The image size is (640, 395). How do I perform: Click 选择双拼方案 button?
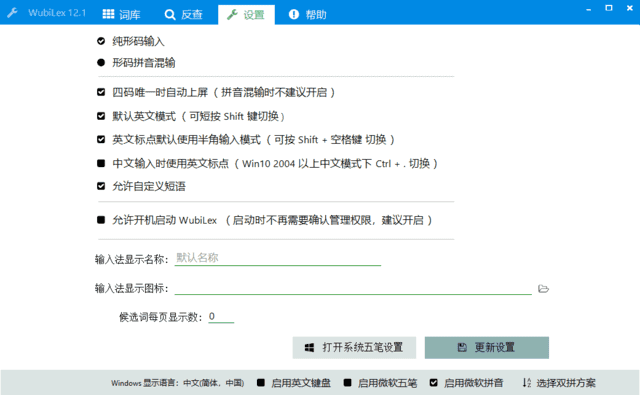point(559,383)
